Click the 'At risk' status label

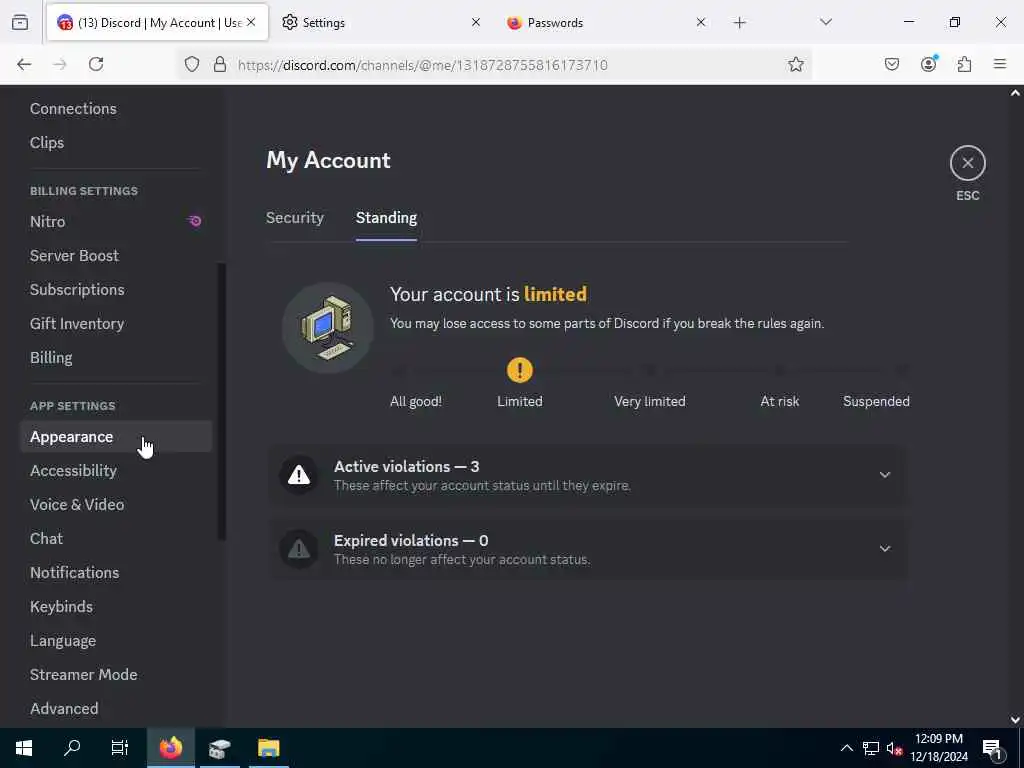(779, 401)
